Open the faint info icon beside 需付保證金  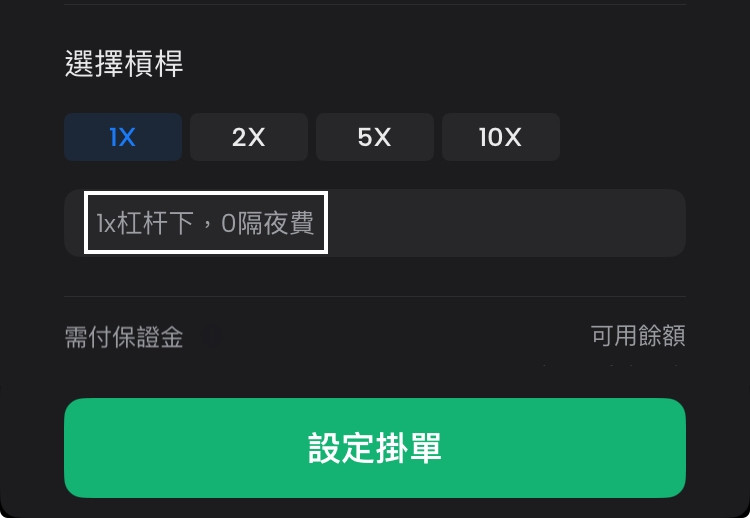click(213, 337)
